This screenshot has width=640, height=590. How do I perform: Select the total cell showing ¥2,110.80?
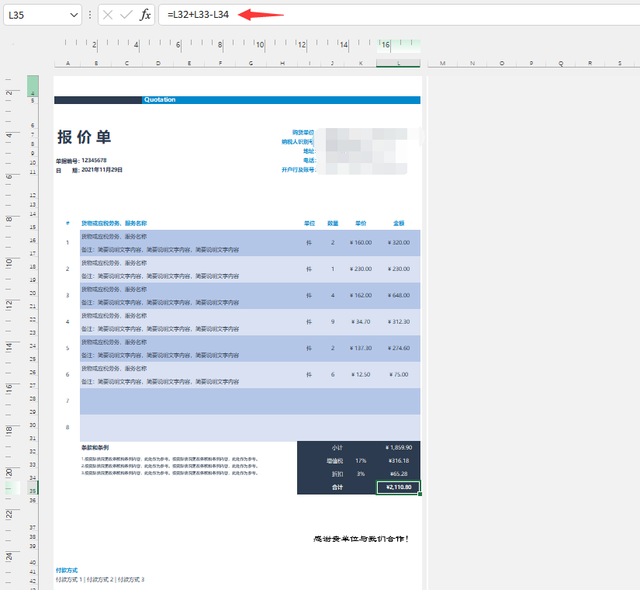click(x=398, y=487)
